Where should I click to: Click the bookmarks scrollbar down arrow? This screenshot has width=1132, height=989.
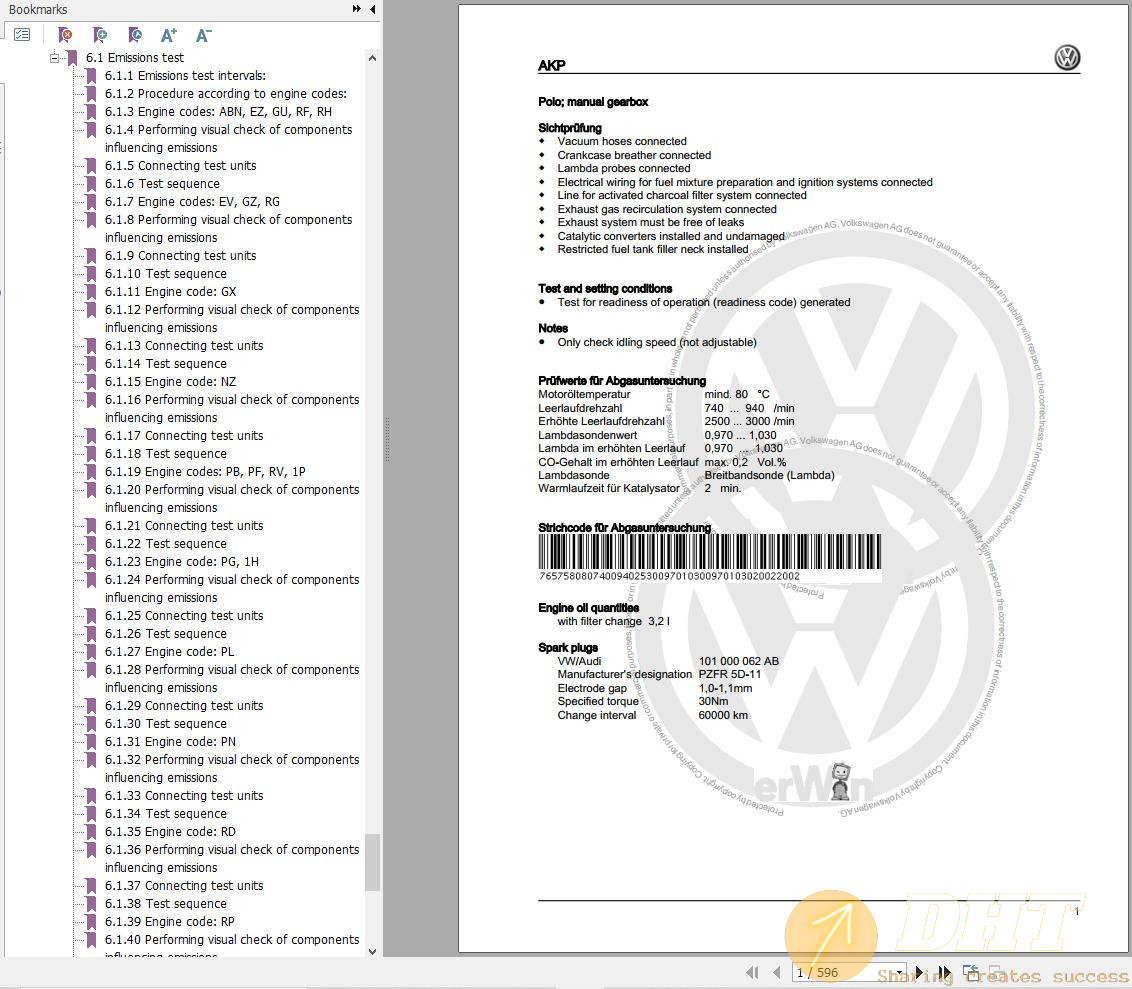373,951
